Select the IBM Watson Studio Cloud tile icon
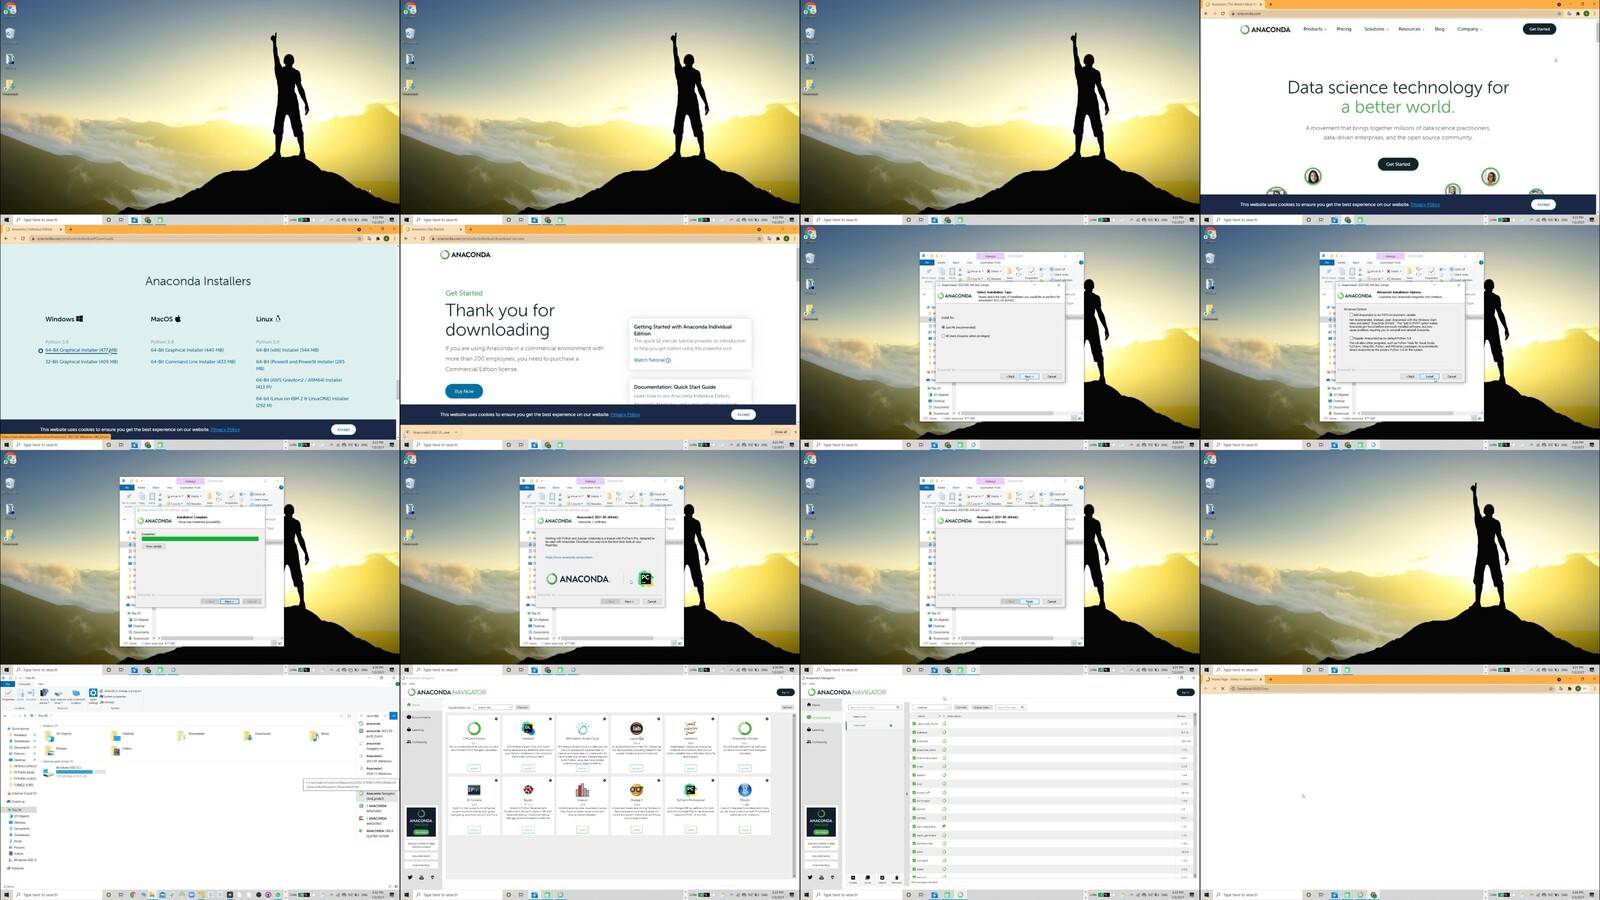 (582, 728)
